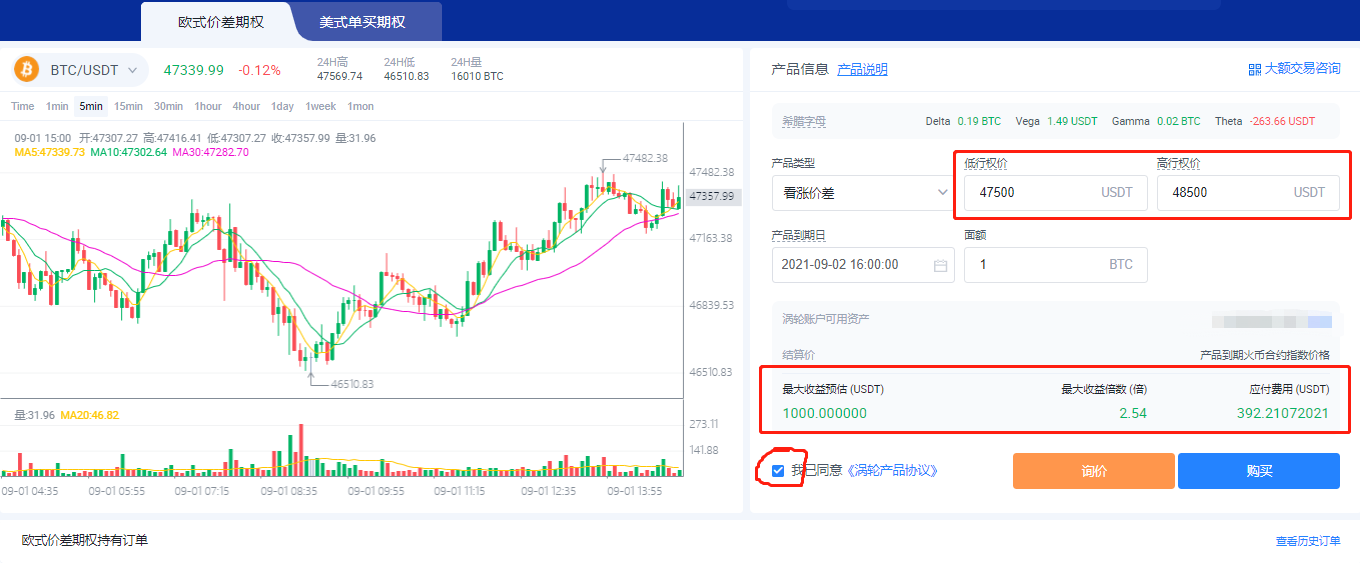Screen dimensions: 1360x563
Task: Open the 产品说明 link
Action: tap(862, 70)
